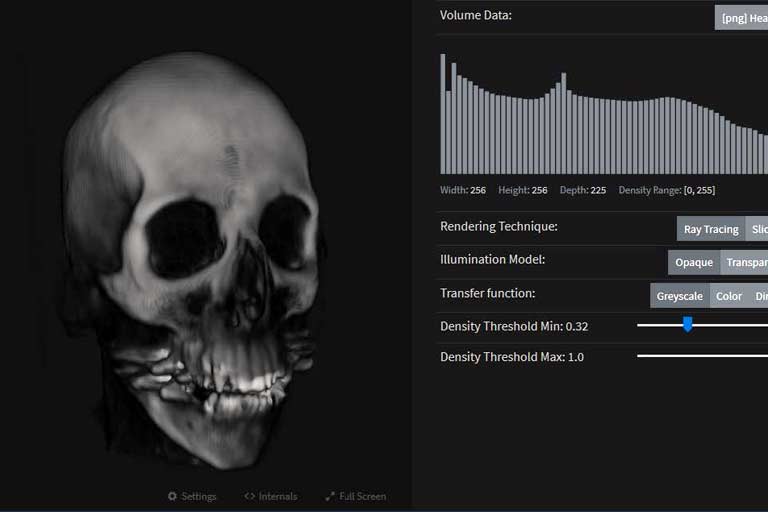The height and width of the screenshot is (512, 768).
Task: Open Settings via the gear icon
Action: (x=173, y=496)
